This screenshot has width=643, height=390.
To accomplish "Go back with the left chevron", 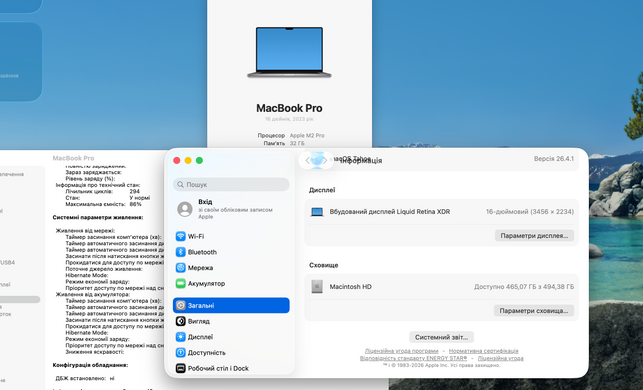I will pyautogui.click(x=308, y=160).
